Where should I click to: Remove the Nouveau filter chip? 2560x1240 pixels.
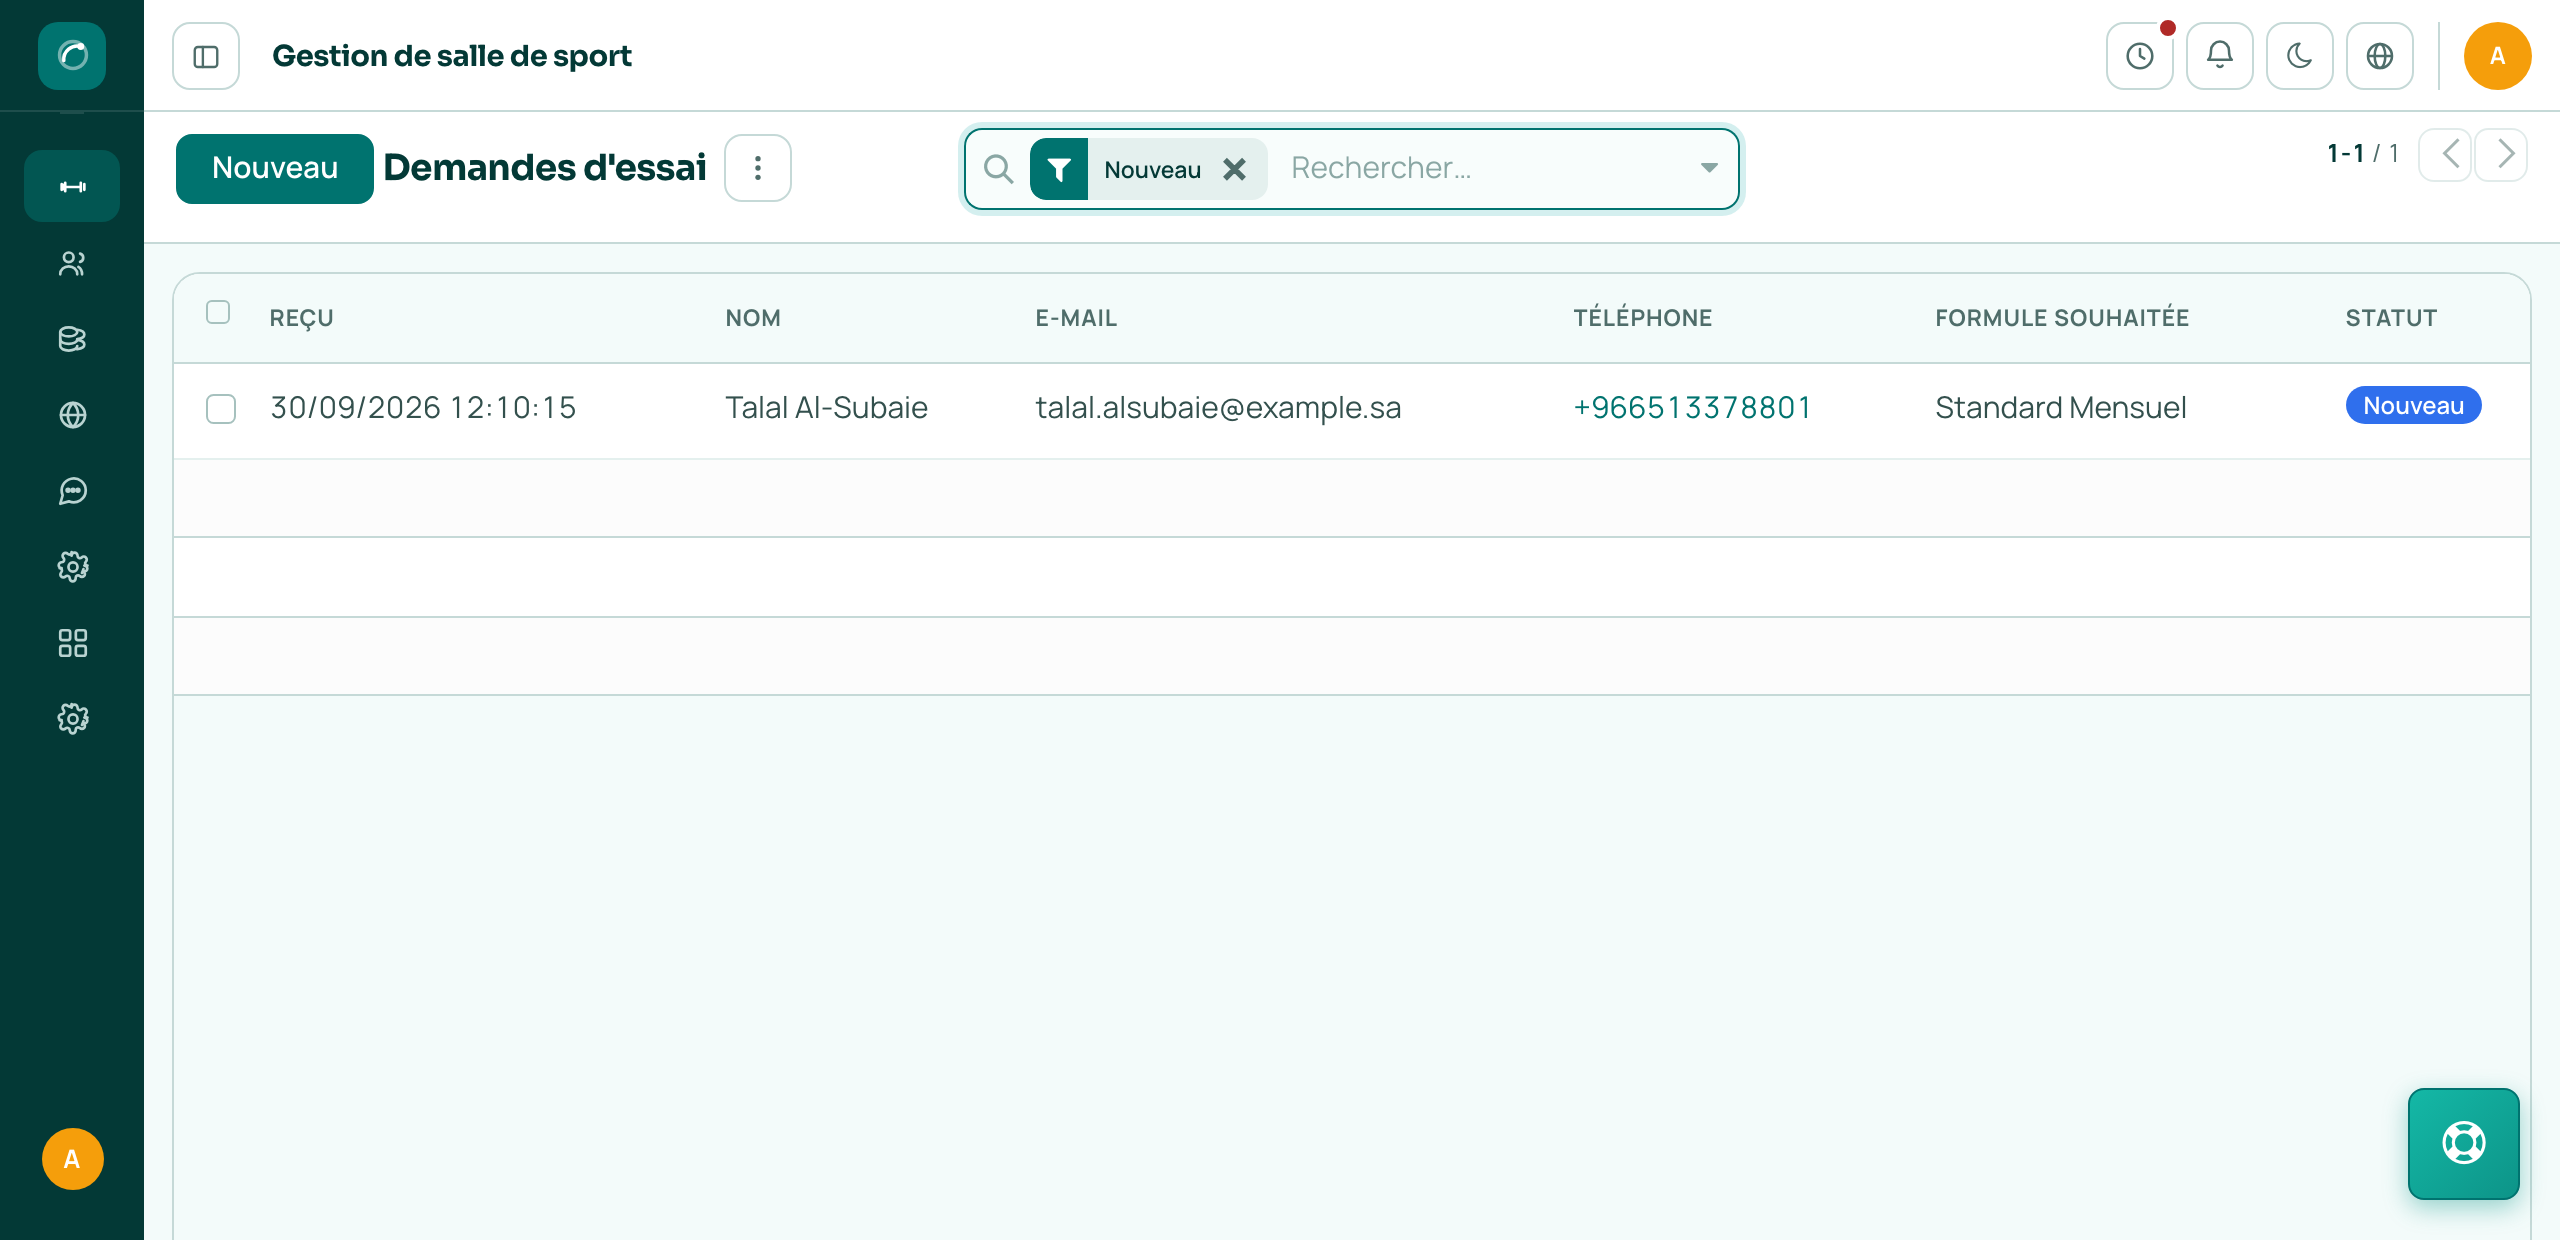(1235, 169)
